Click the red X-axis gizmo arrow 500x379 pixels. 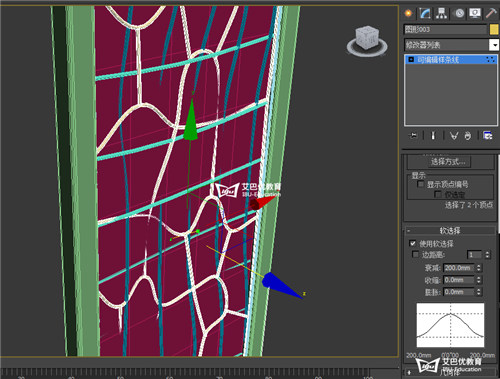(x=263, y=203)
